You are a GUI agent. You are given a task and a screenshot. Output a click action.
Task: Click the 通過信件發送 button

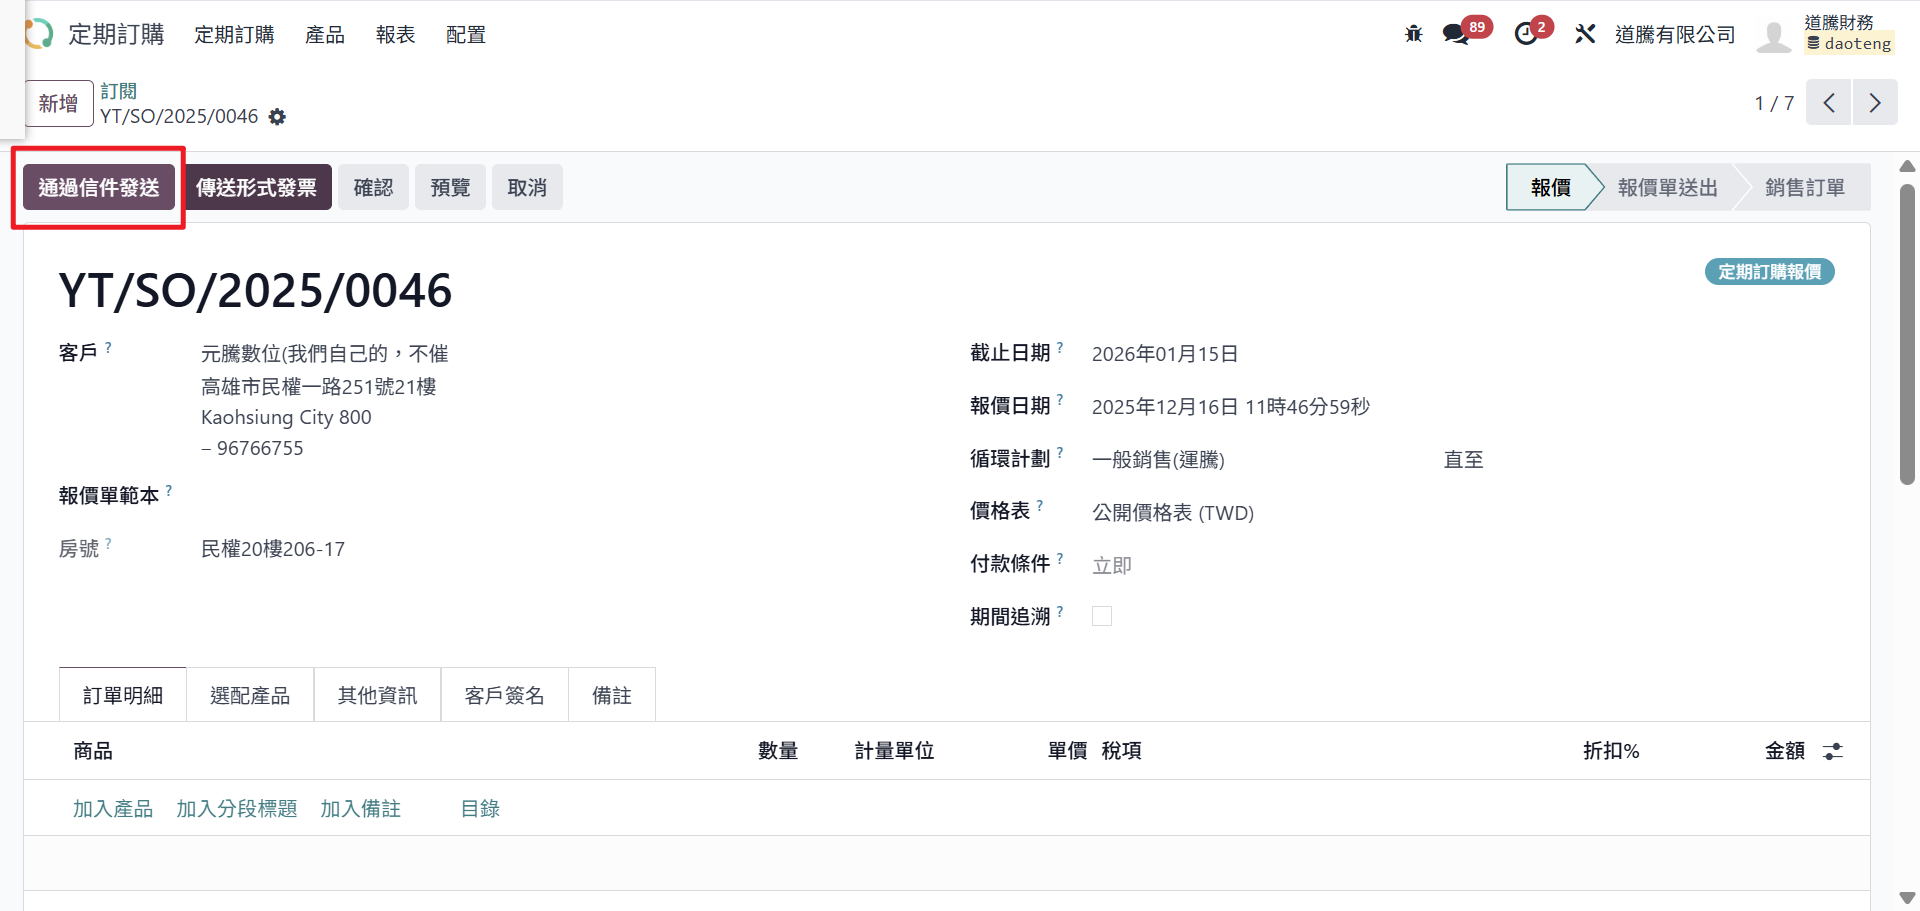point(99,188)
